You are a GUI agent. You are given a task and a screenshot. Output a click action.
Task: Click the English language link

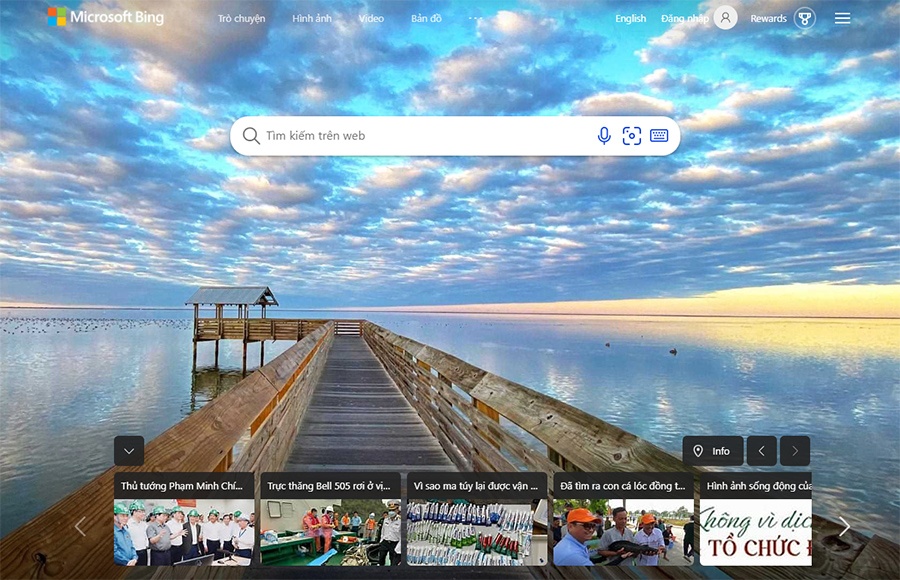pos(630,18)
